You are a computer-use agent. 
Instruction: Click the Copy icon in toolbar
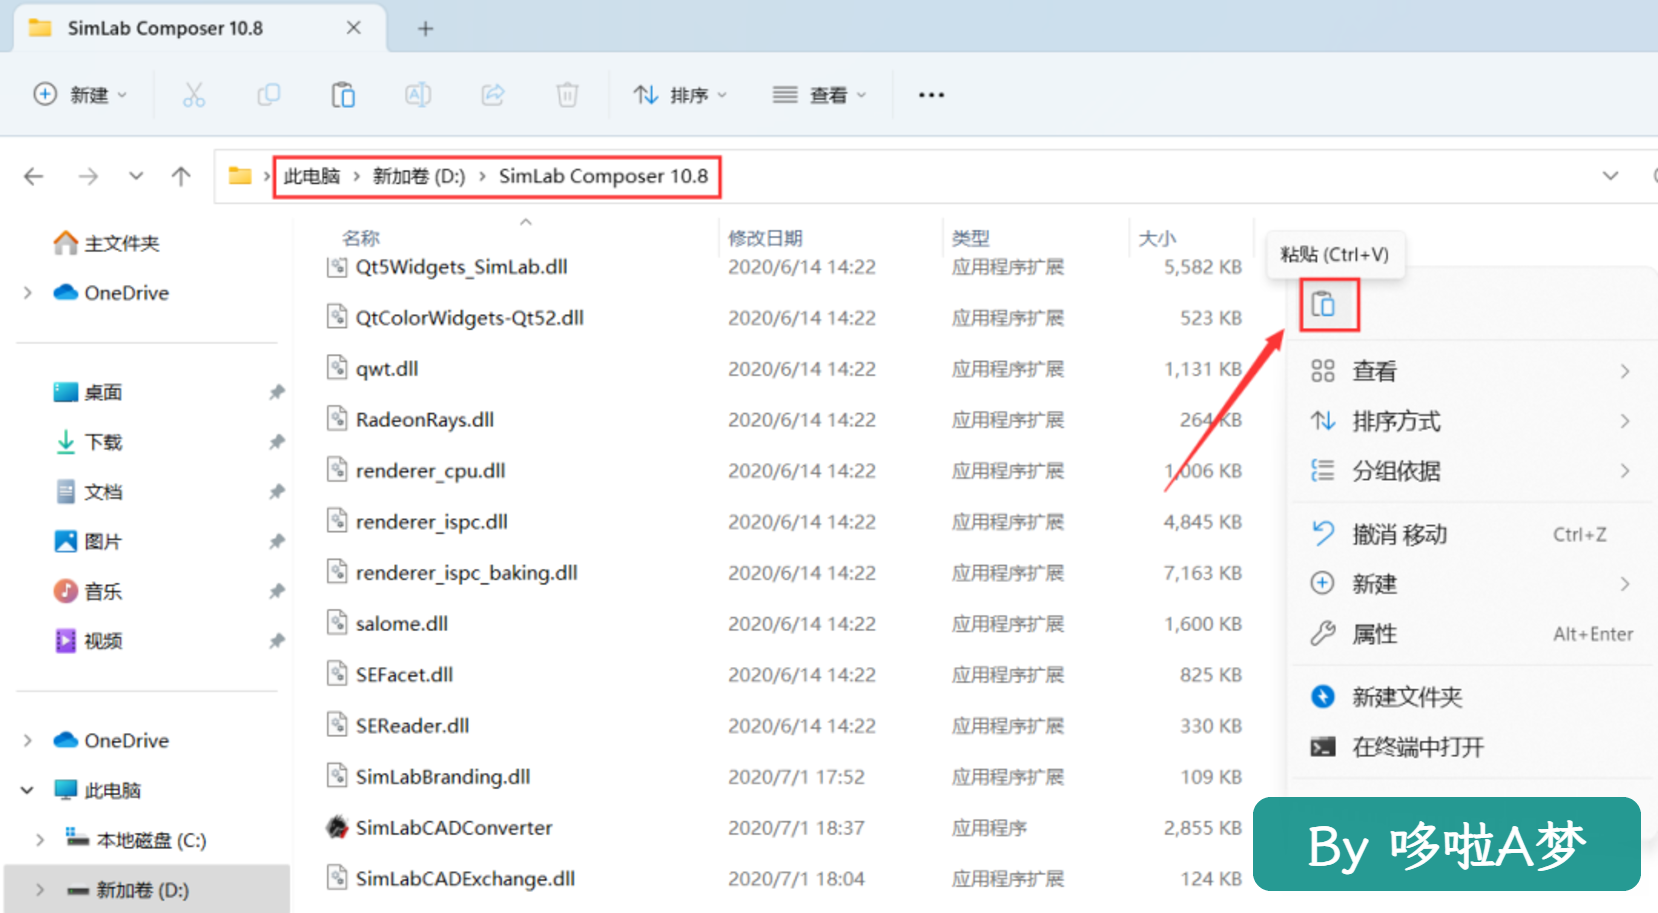click(268, 95)
